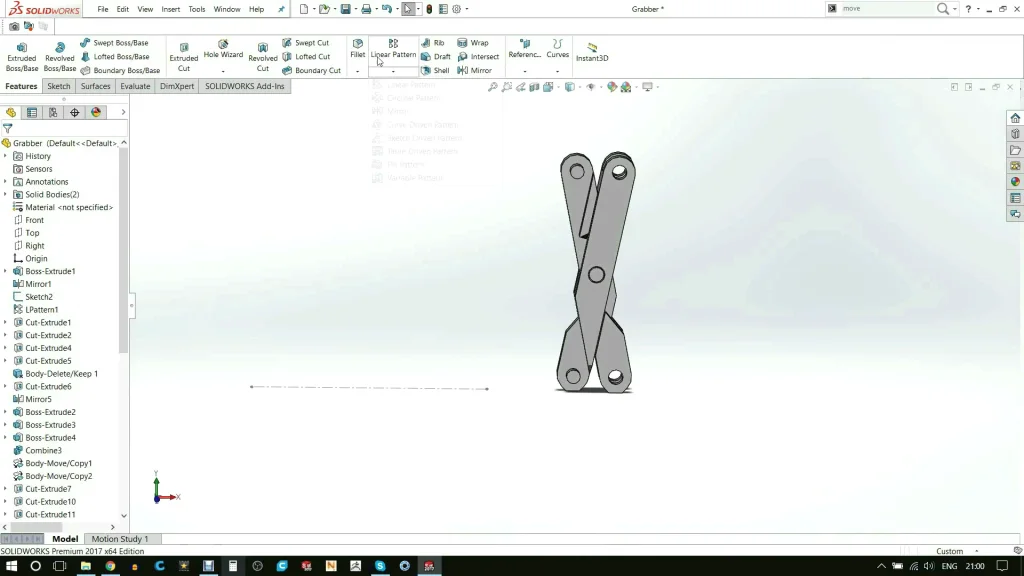This screenshot has width=1024, height=576.
Task: Select the Revolved Boss/Base tool
Action: coord(59,57)
